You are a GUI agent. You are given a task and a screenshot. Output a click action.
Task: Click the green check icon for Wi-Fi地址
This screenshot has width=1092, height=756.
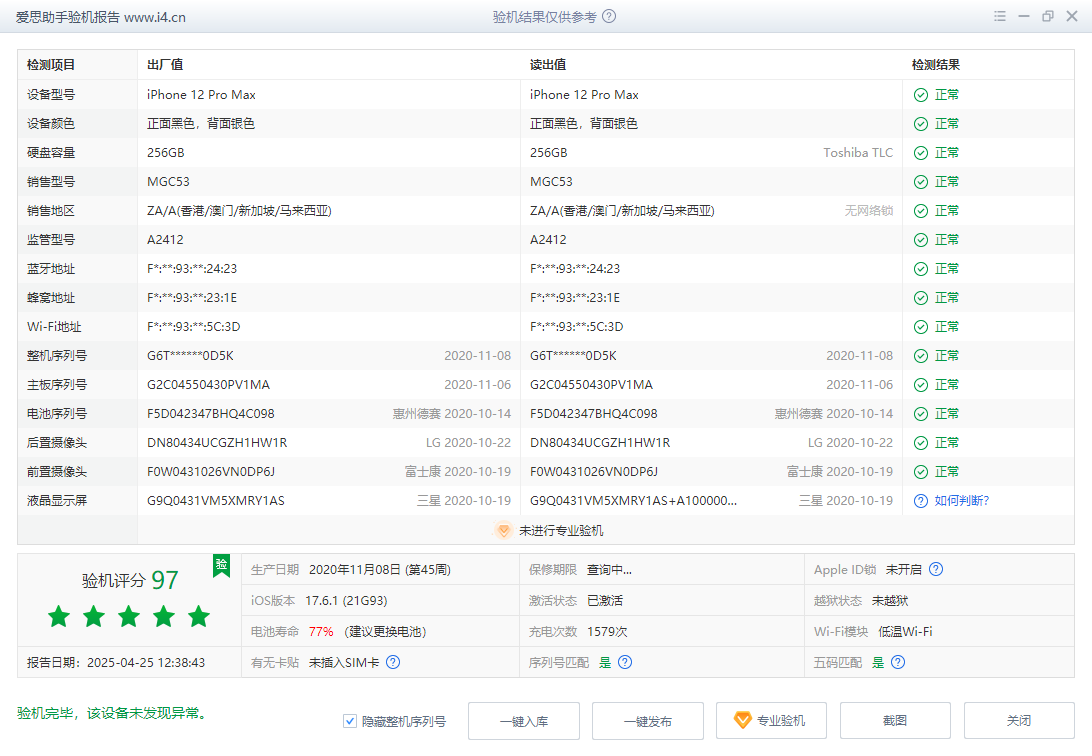pos(921,327)
